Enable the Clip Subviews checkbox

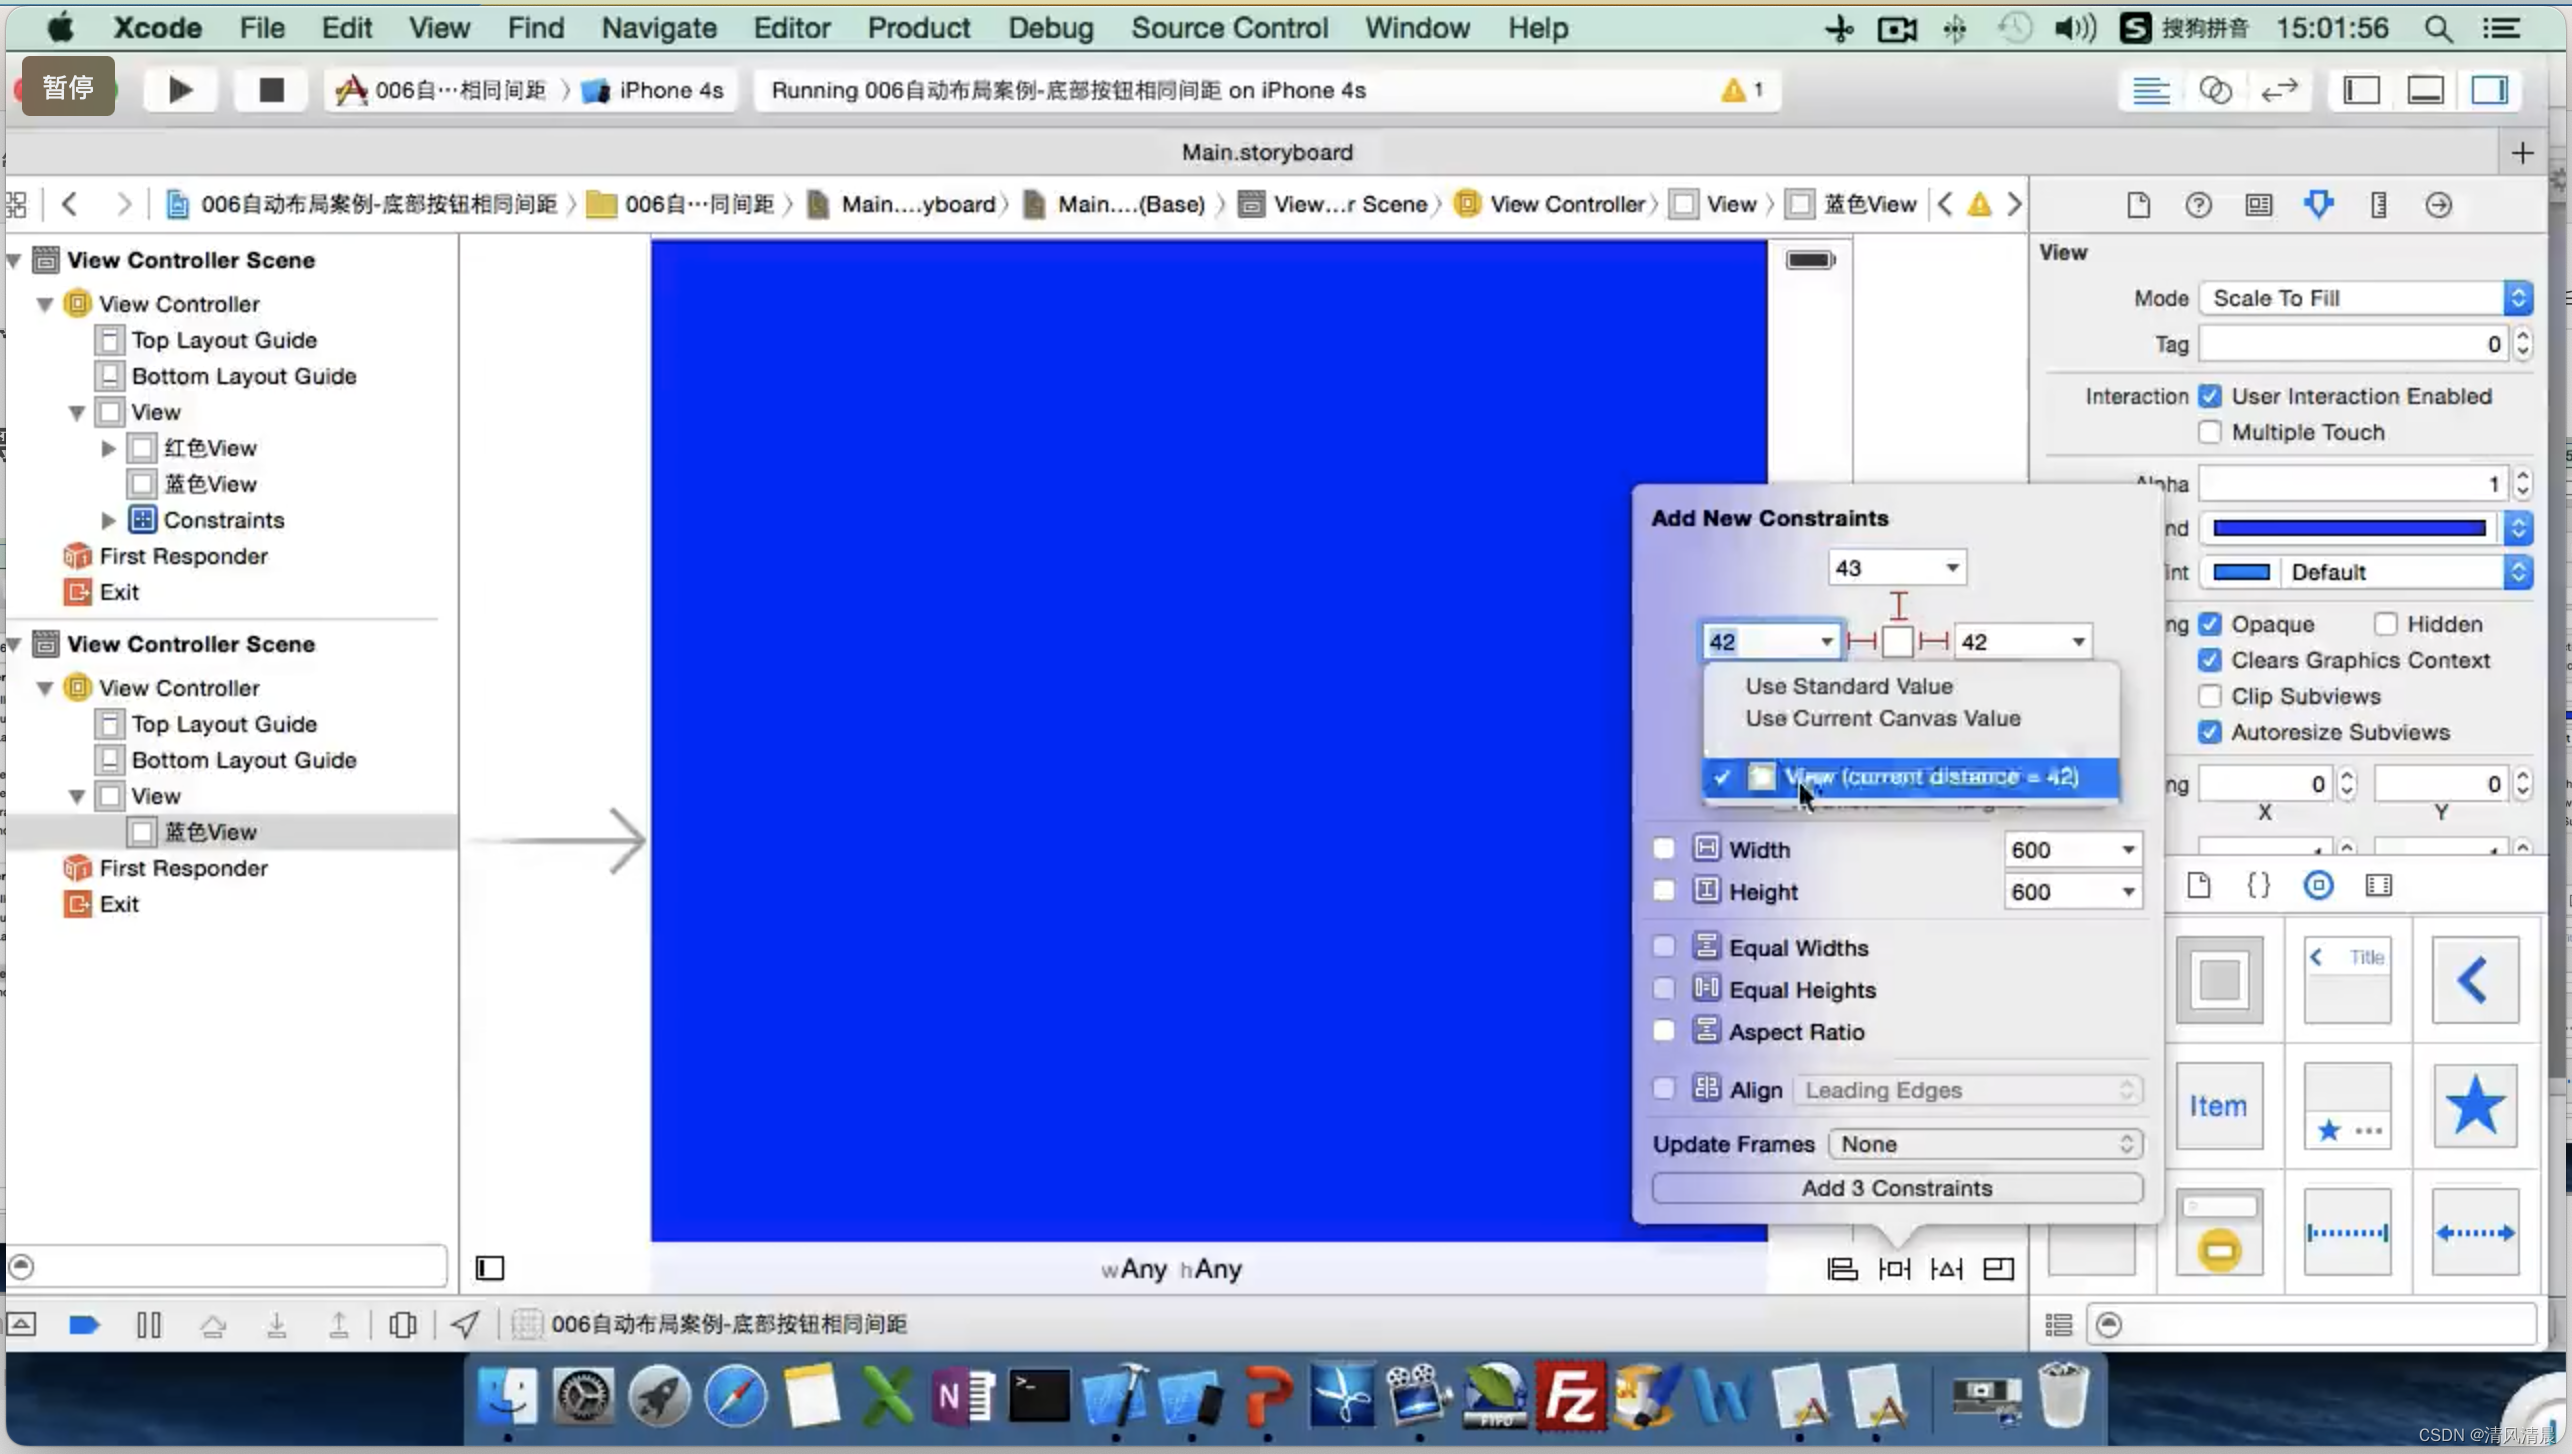(x=2212, y=694)
